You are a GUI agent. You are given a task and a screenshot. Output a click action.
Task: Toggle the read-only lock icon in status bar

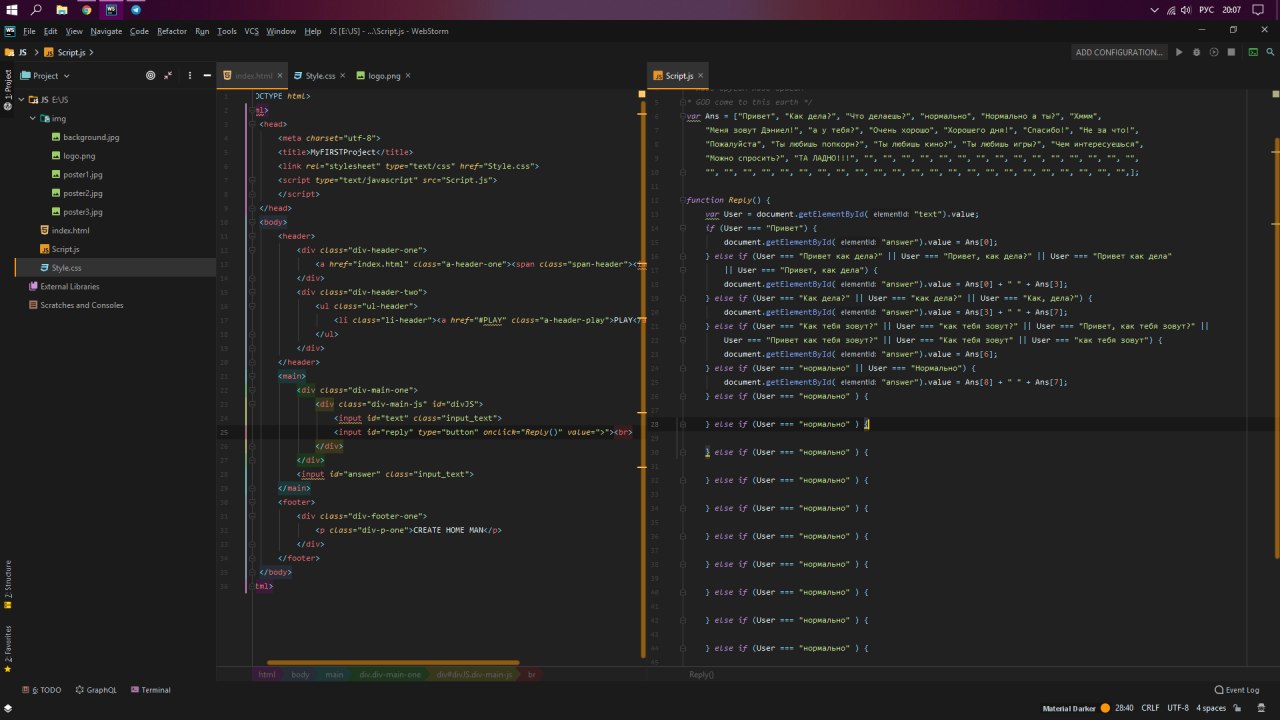1239,707
